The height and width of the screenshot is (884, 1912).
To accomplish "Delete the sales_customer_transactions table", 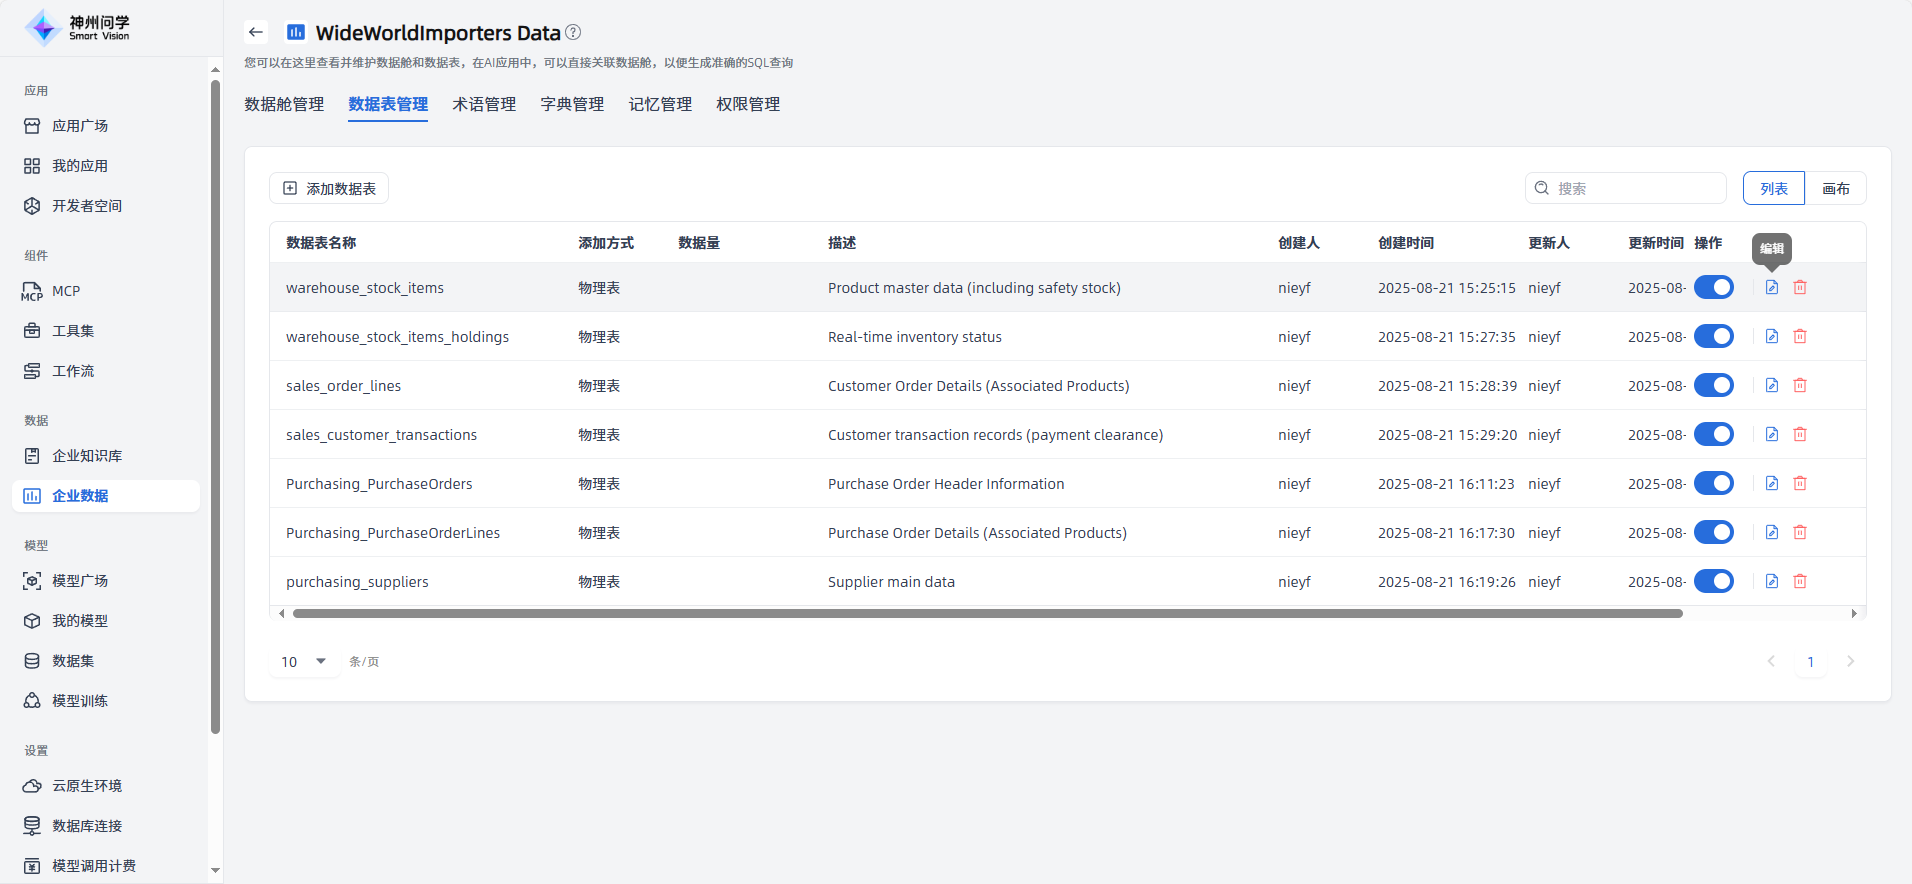I will pos(1799,435).
